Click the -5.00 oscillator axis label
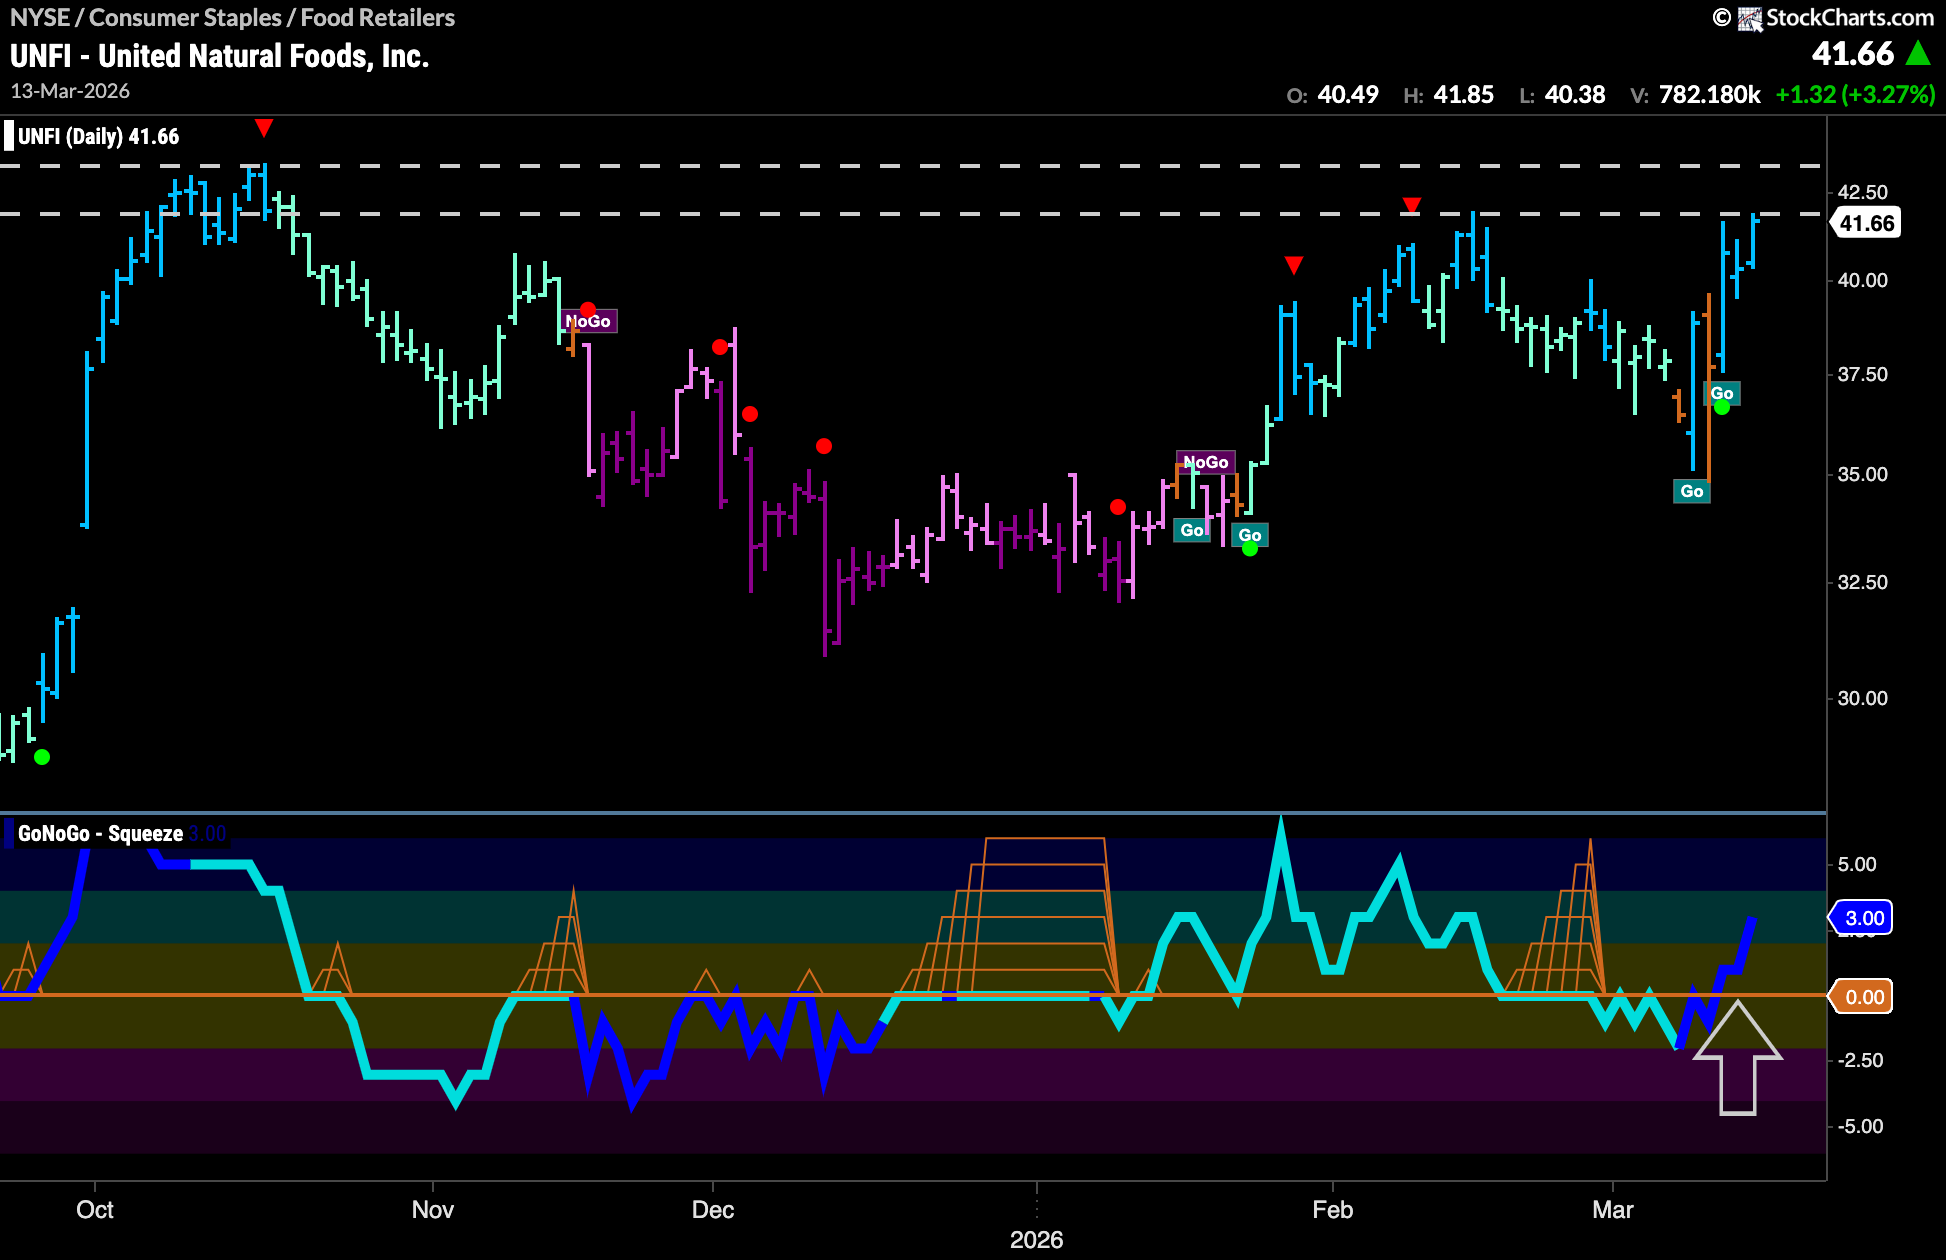The image size is (1946, 1260). click(x=1860, y=1127)
